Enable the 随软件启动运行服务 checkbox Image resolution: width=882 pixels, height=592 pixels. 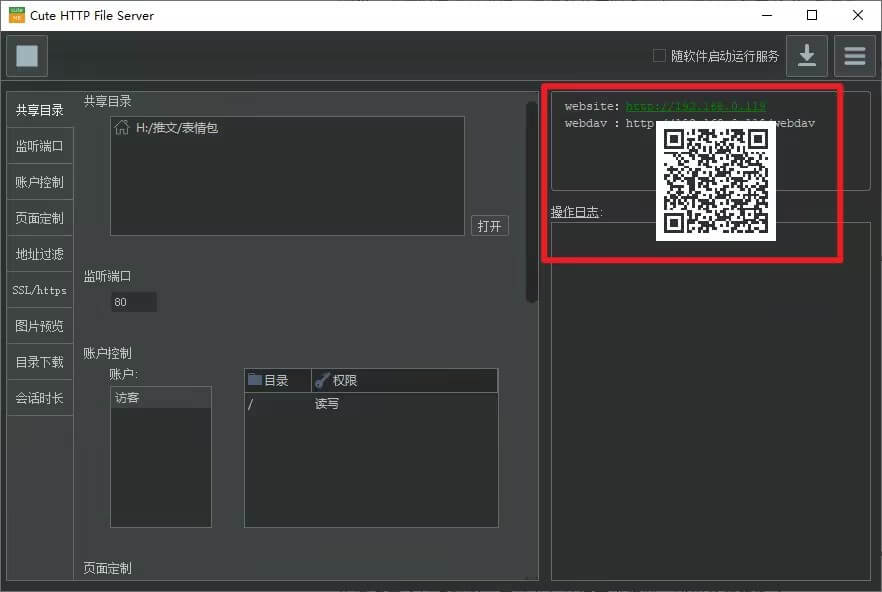[x=658, y=57]
